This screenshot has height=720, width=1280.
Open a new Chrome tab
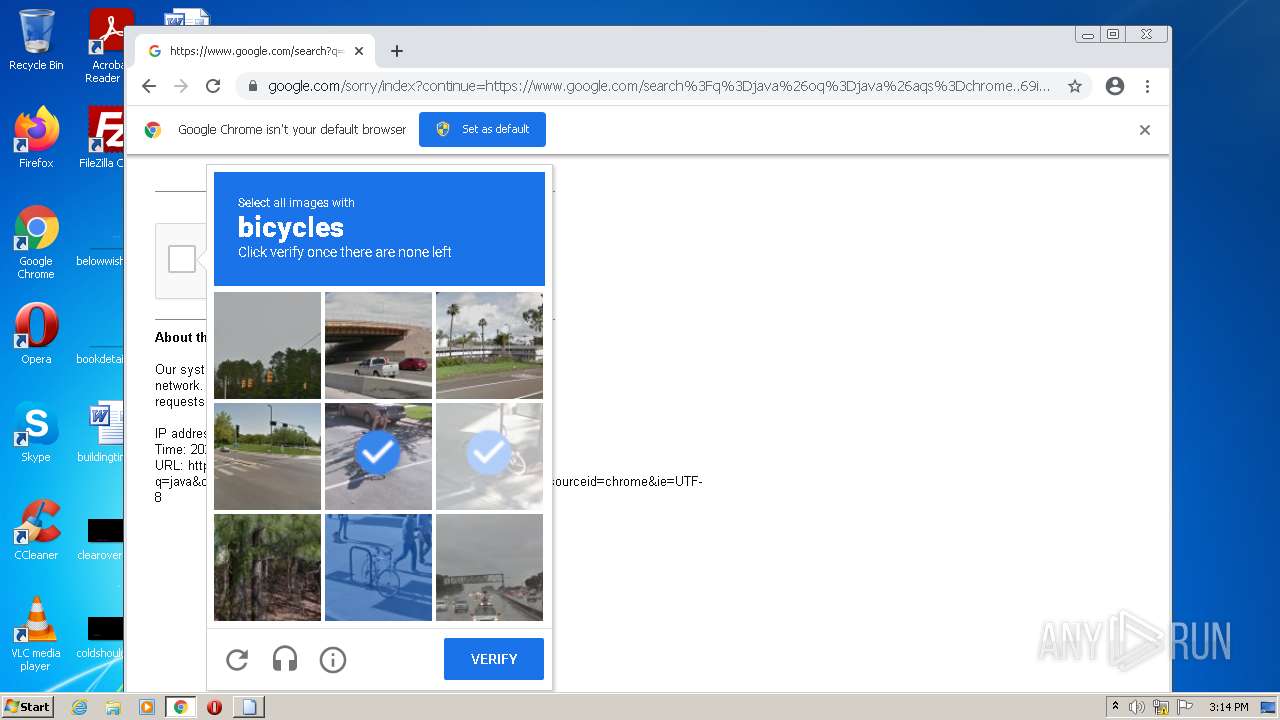(397, 51)
